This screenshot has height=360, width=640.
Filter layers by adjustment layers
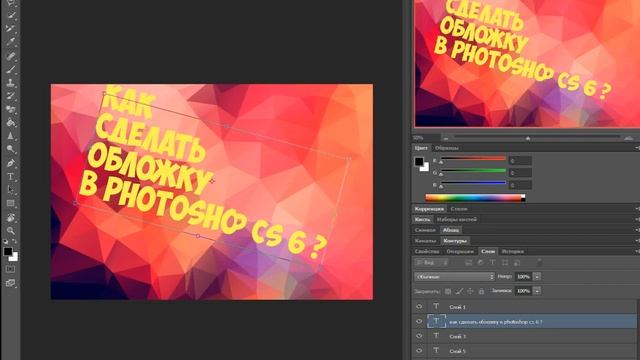point(480,263)
